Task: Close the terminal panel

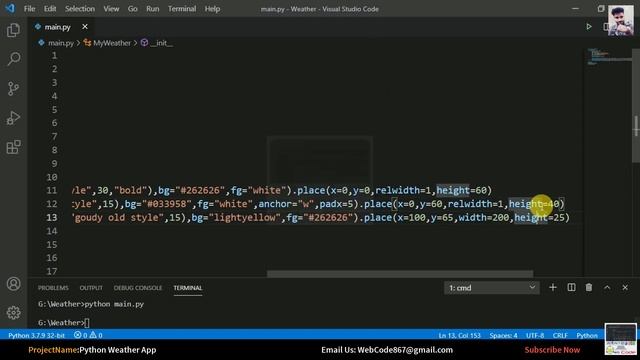Action: [625, 288]
